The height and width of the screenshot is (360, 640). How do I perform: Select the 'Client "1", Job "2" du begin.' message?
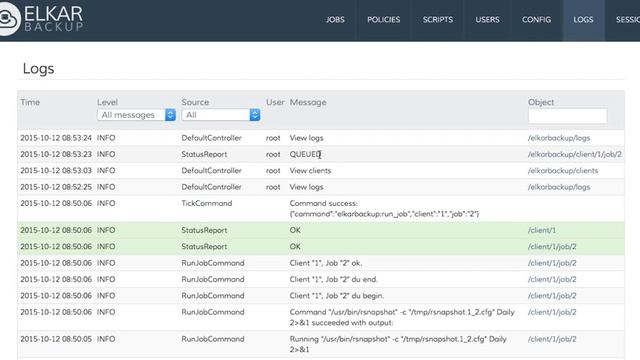pos(337,296)
